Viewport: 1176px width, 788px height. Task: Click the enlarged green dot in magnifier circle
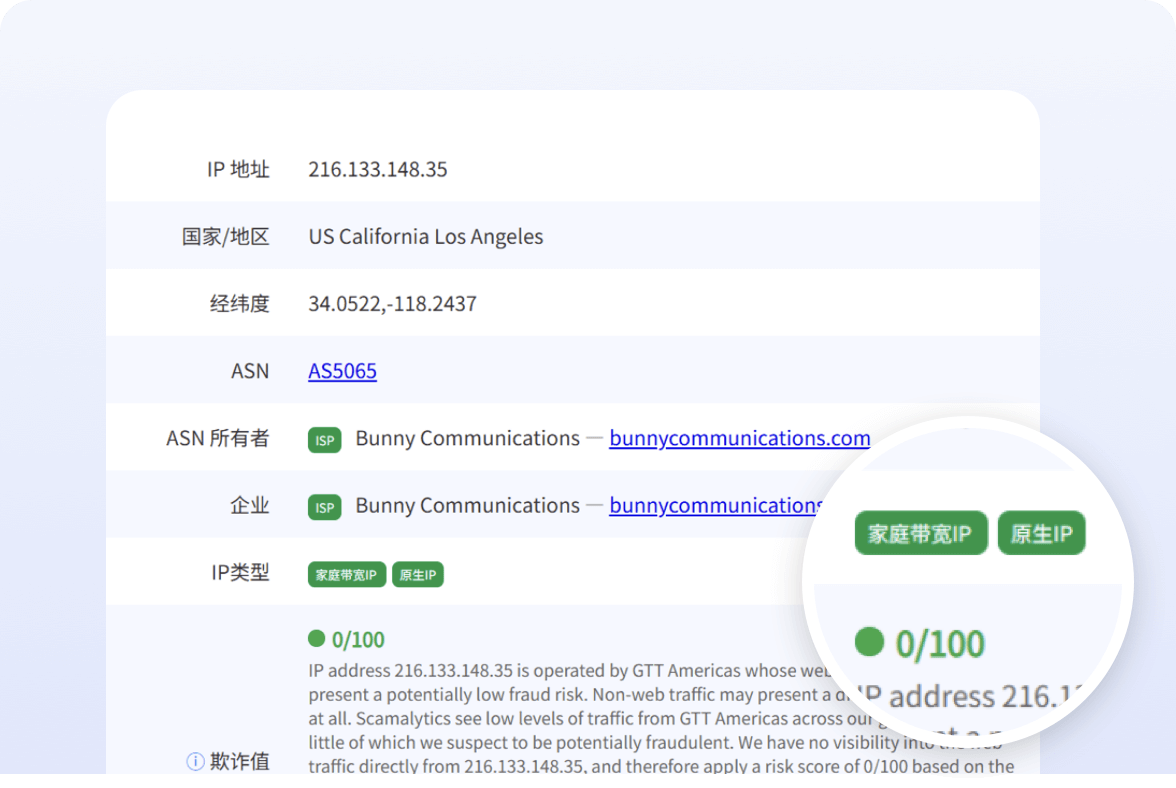869,642
